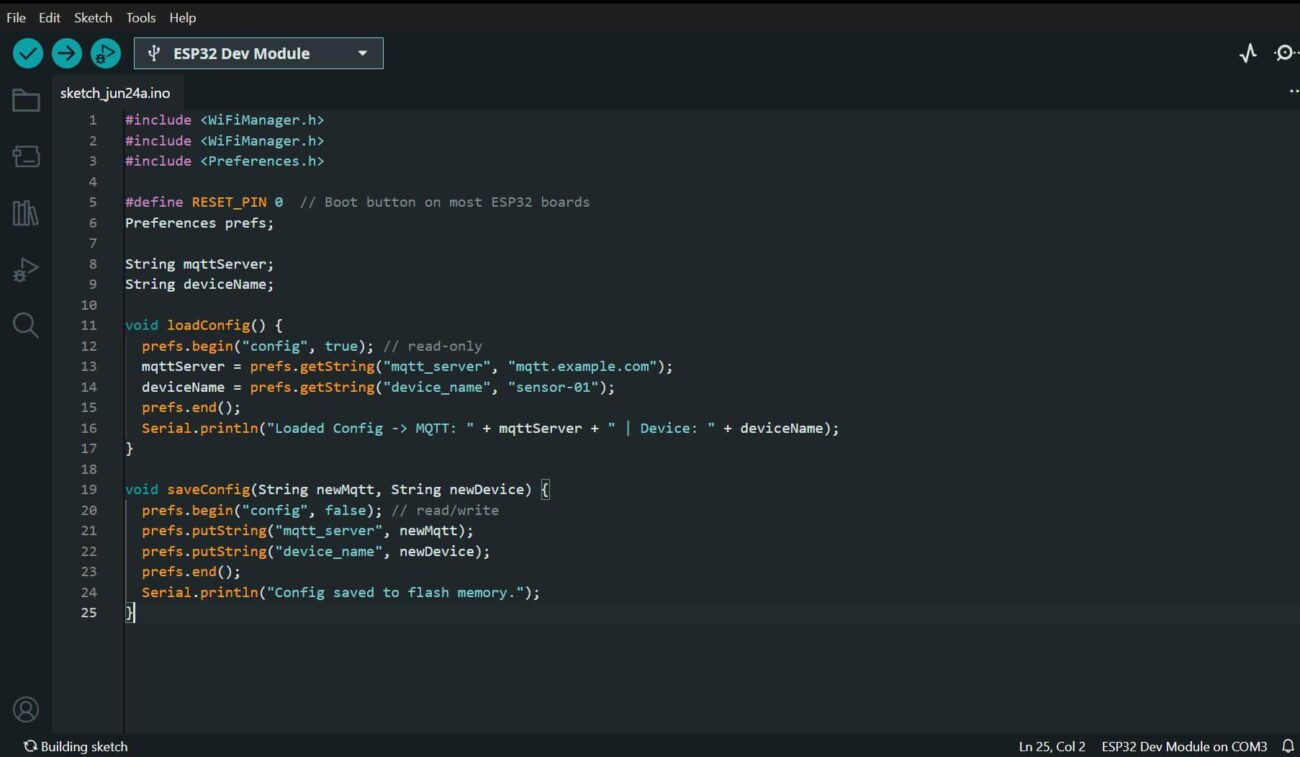Image resolution: width=1300 pixels, height=757 pixels.
Task: Click ESP32 Dev Module on COM3 status
Action: pyautogui.click(x=1184, y=746)
